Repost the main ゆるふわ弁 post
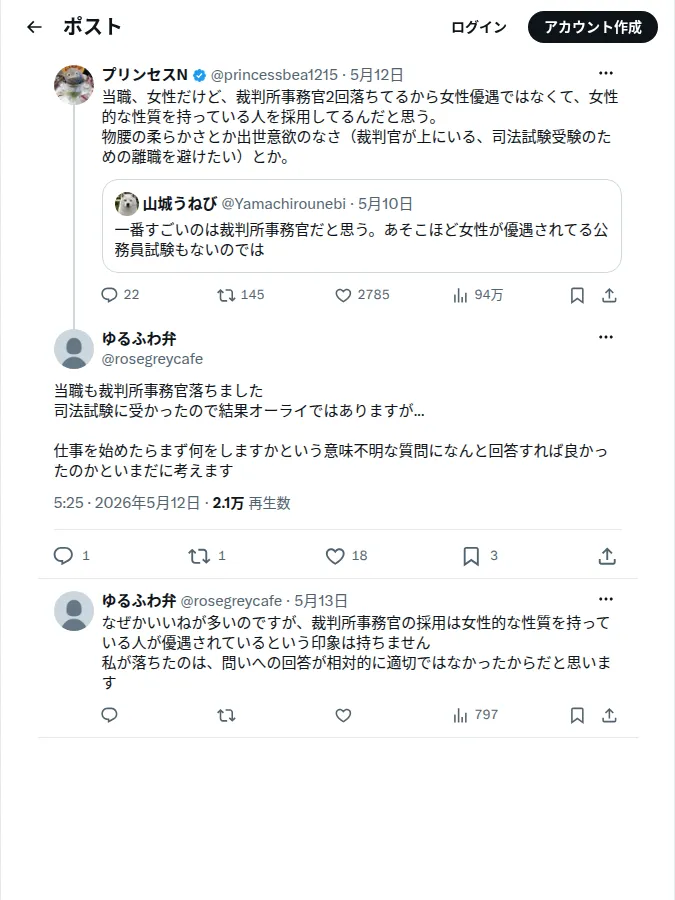675x900 pixels. pyautogui.click(x=199, y=556)
